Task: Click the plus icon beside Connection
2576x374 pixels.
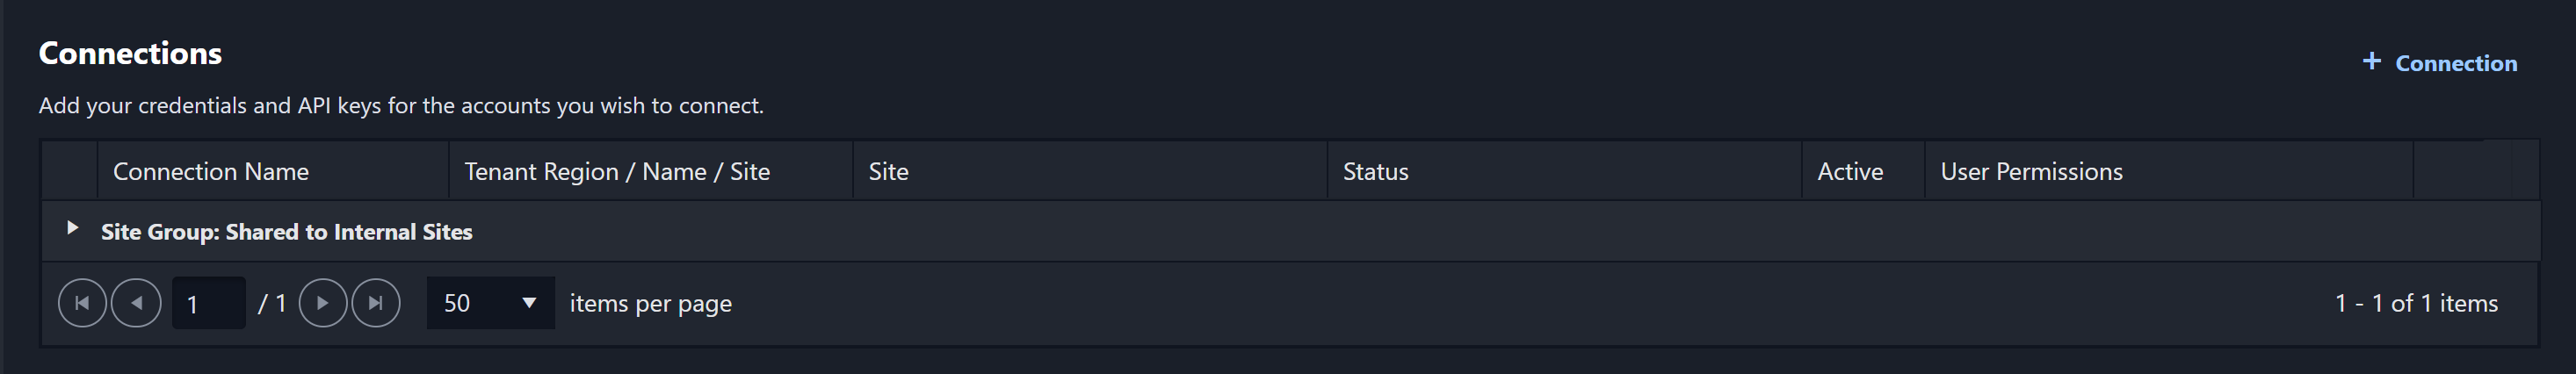Action: [2371, 62]
